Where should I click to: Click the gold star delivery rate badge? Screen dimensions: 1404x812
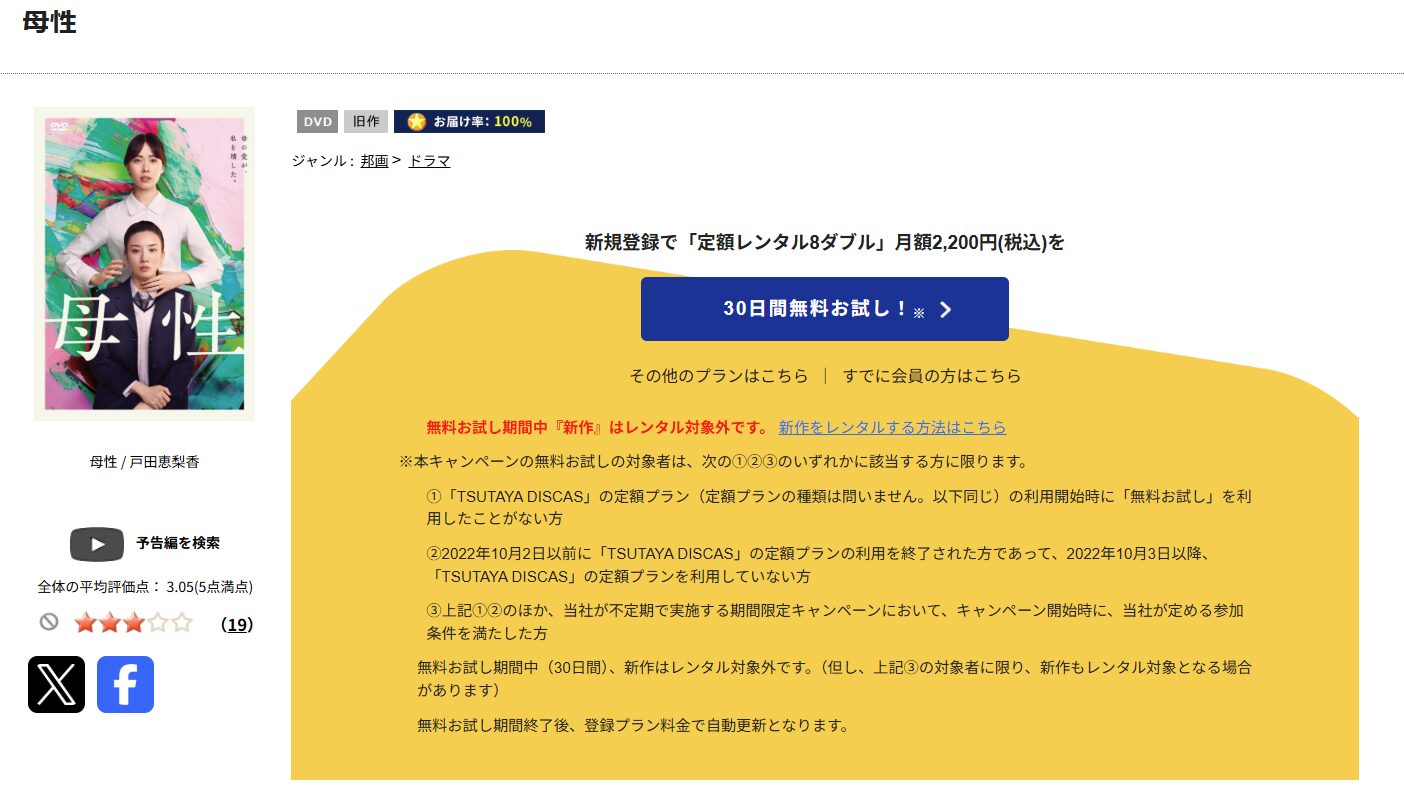tap(469, 121)
